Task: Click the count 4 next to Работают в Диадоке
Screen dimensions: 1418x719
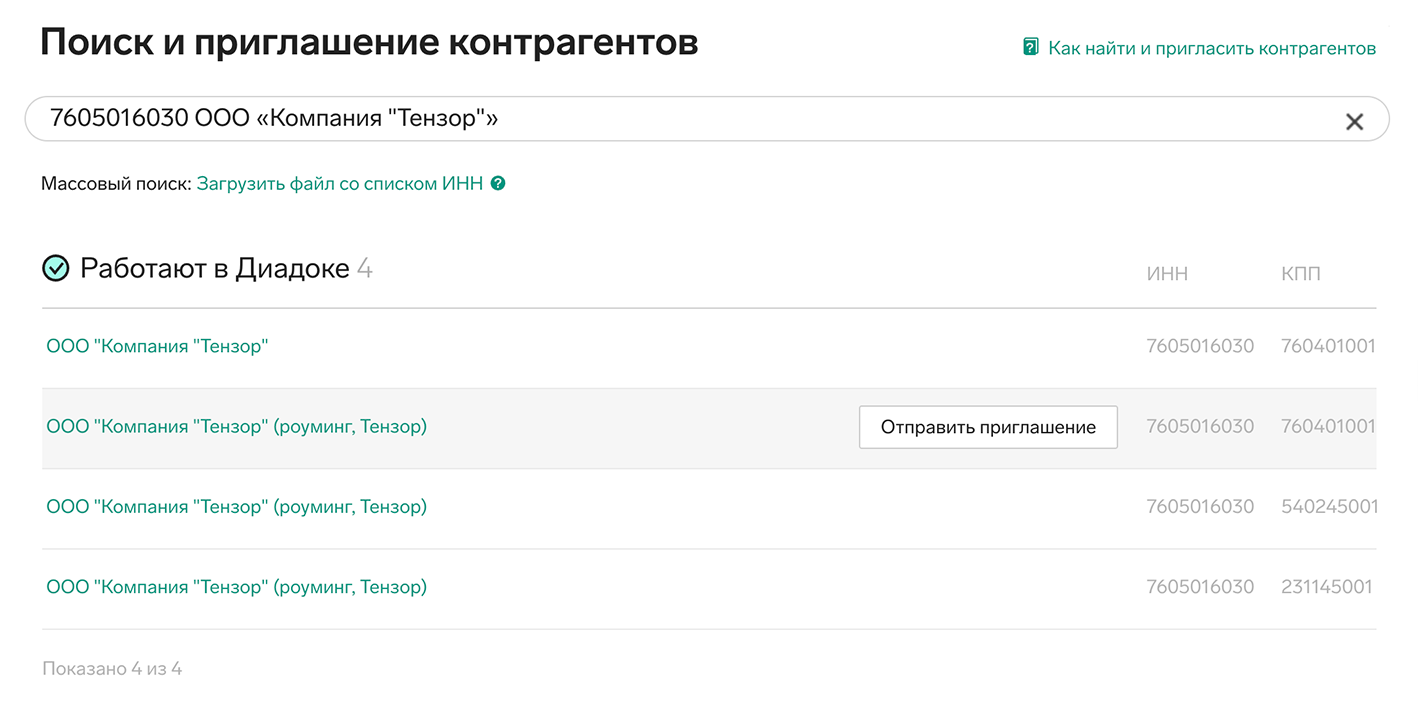Action: [365, 268]
